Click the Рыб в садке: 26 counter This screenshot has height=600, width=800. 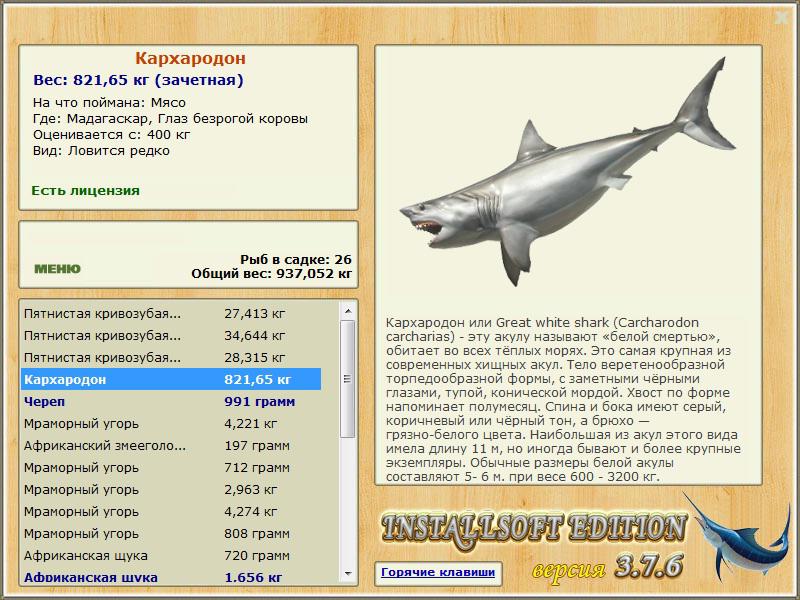click(296, 260)
